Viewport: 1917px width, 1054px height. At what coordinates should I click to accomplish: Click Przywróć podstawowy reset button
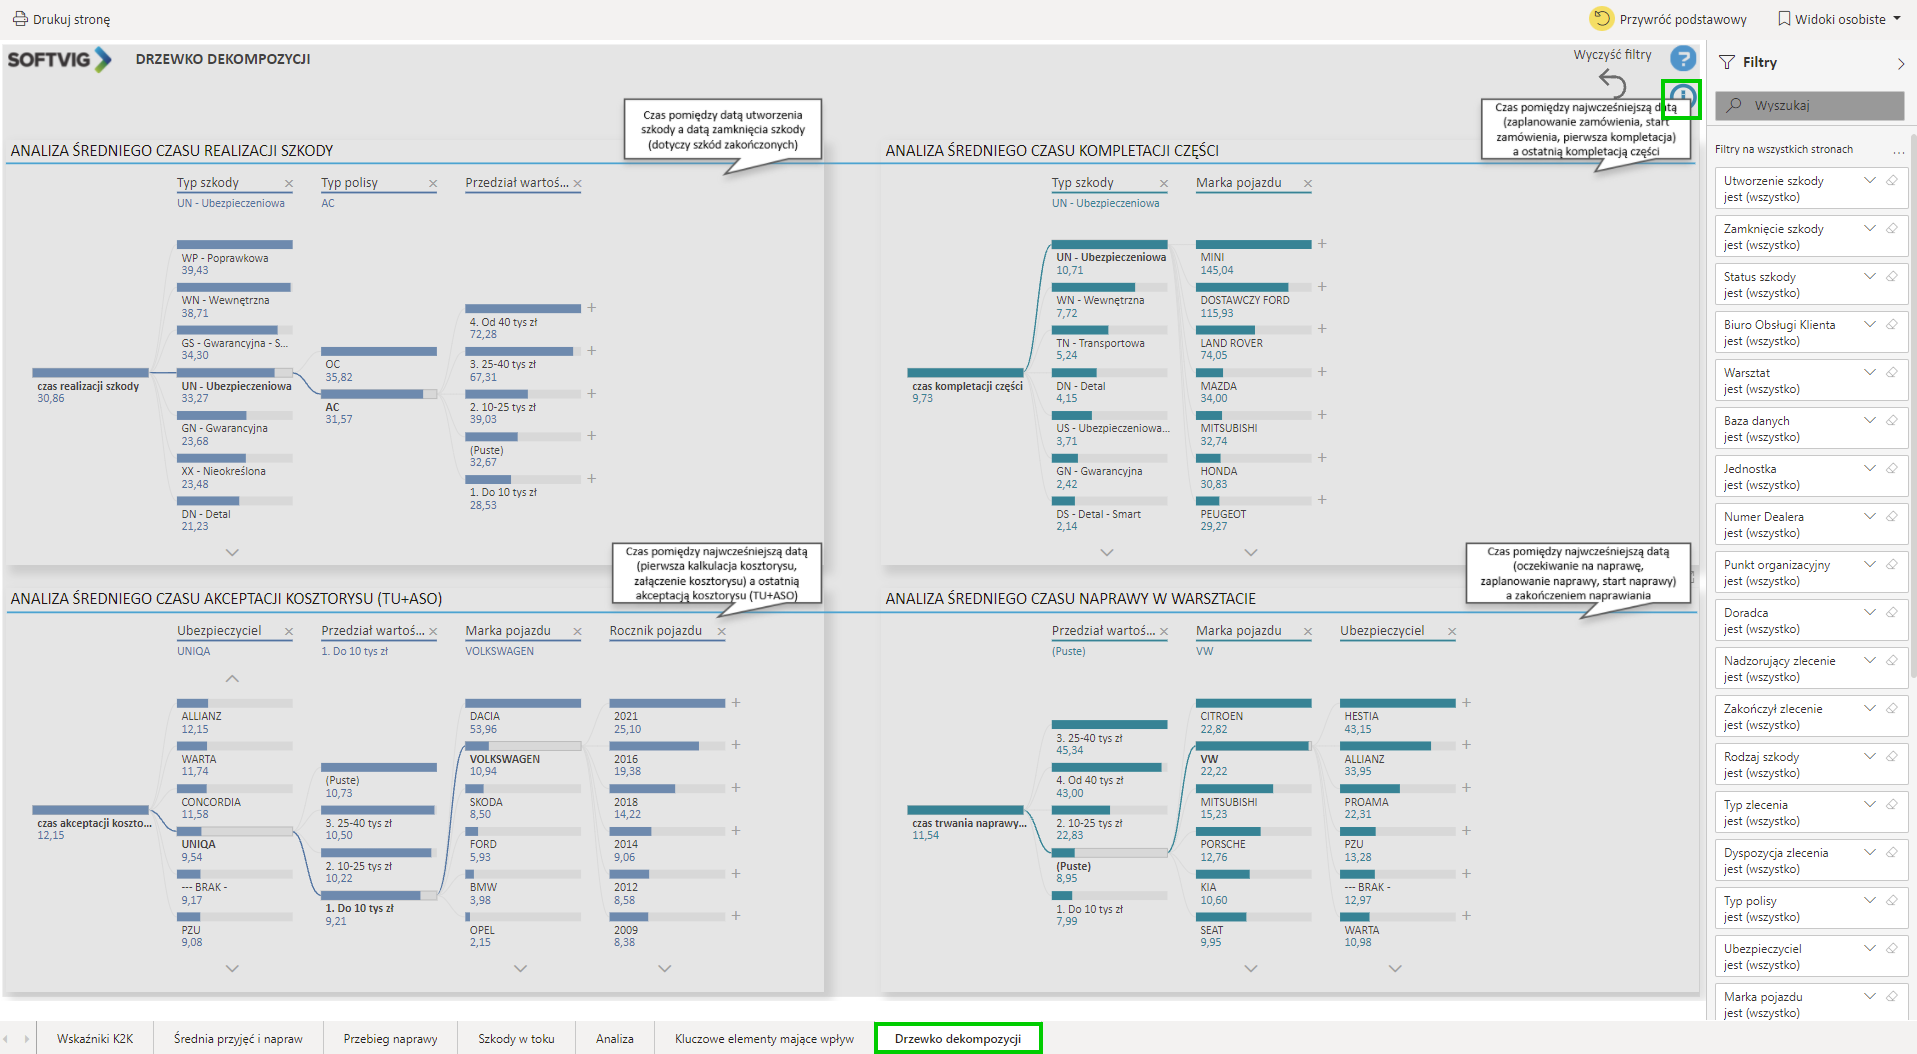click(x=1669, y=19)
